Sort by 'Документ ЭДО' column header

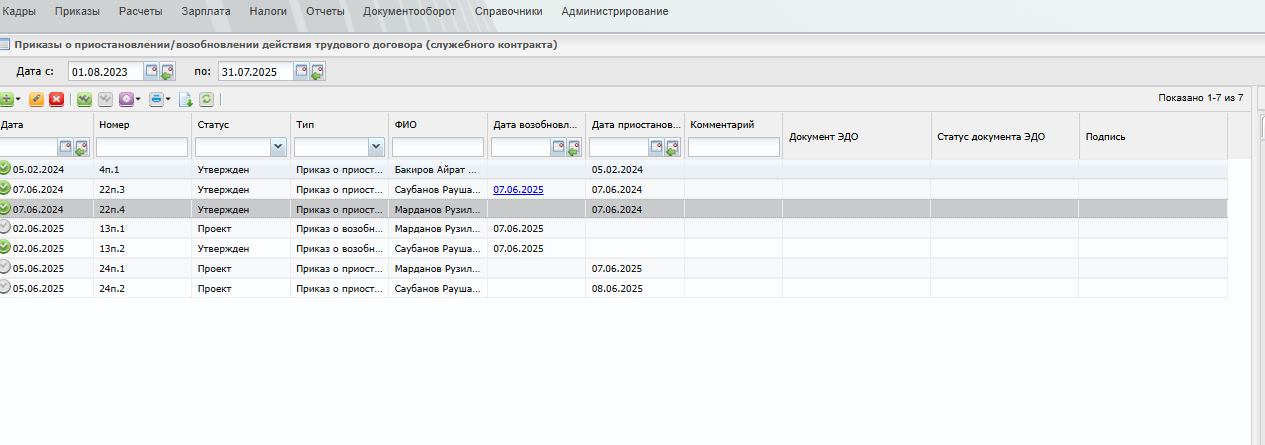[823, 136]
